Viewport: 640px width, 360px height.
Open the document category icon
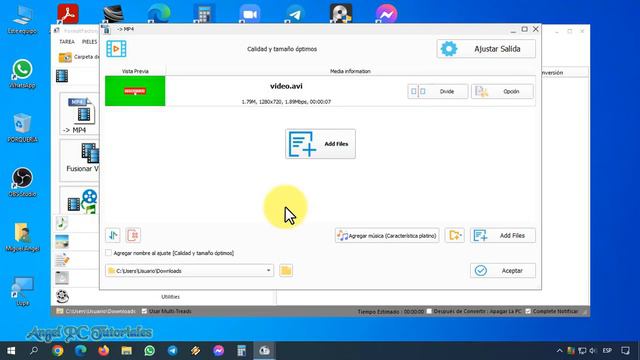pyautogui.click(x=62, y=260)
